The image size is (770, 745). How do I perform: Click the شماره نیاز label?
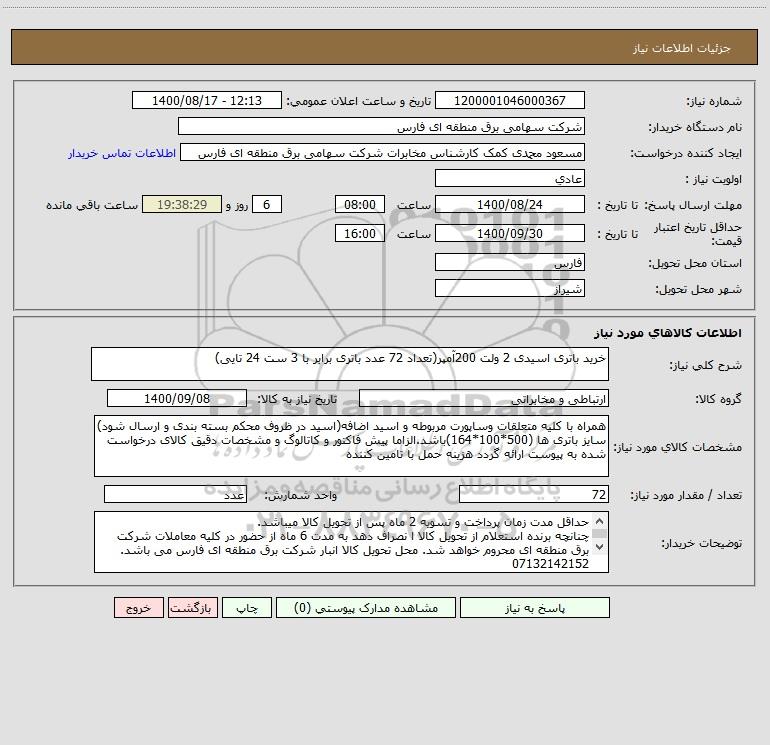tap(714, 101)
